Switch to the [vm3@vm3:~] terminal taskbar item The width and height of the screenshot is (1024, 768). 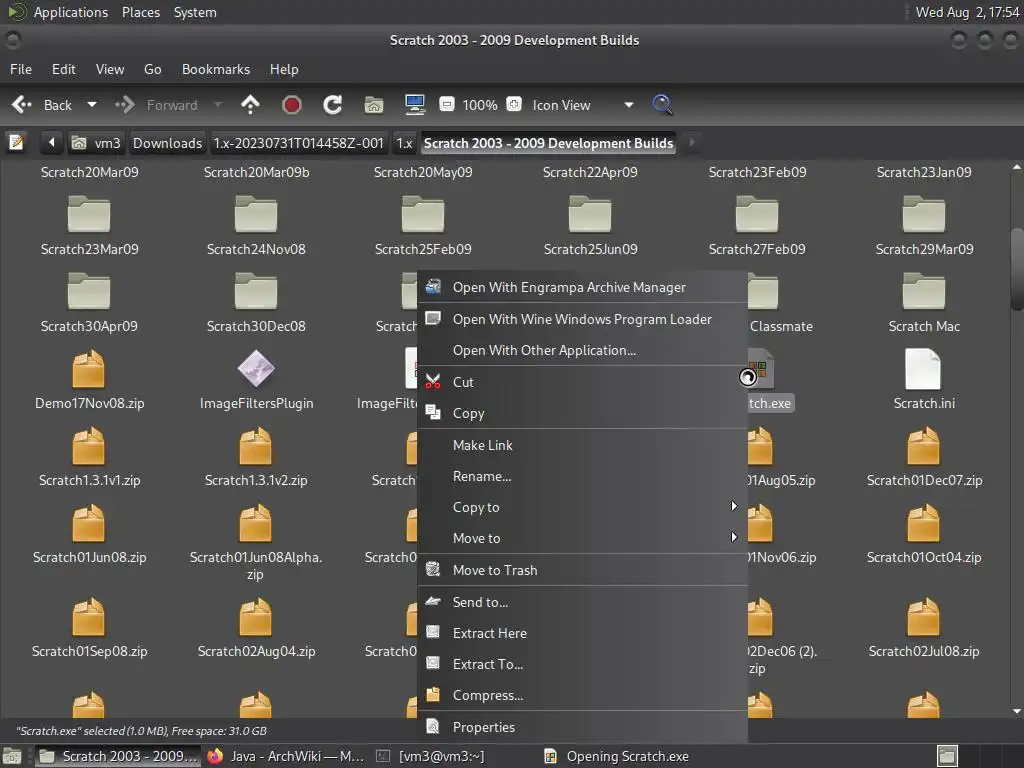(430, 756)
